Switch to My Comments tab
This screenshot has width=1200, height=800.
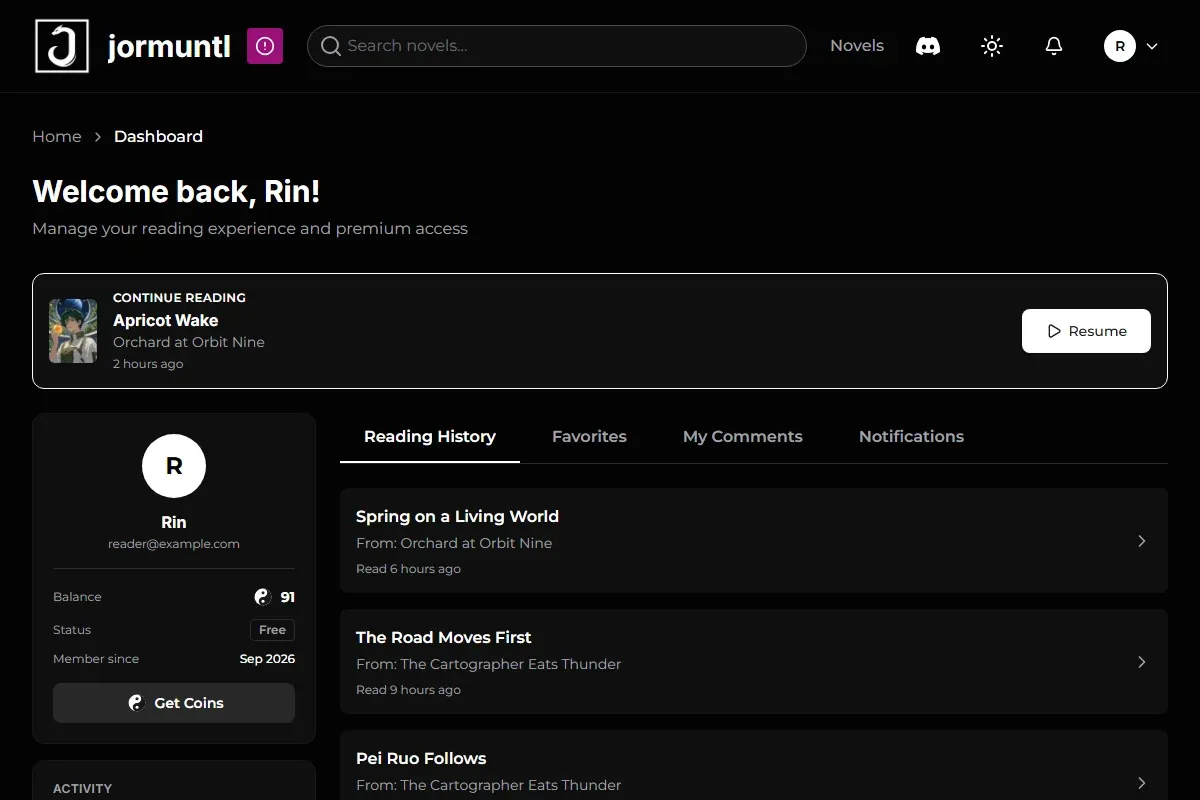[x=743, y=437]
